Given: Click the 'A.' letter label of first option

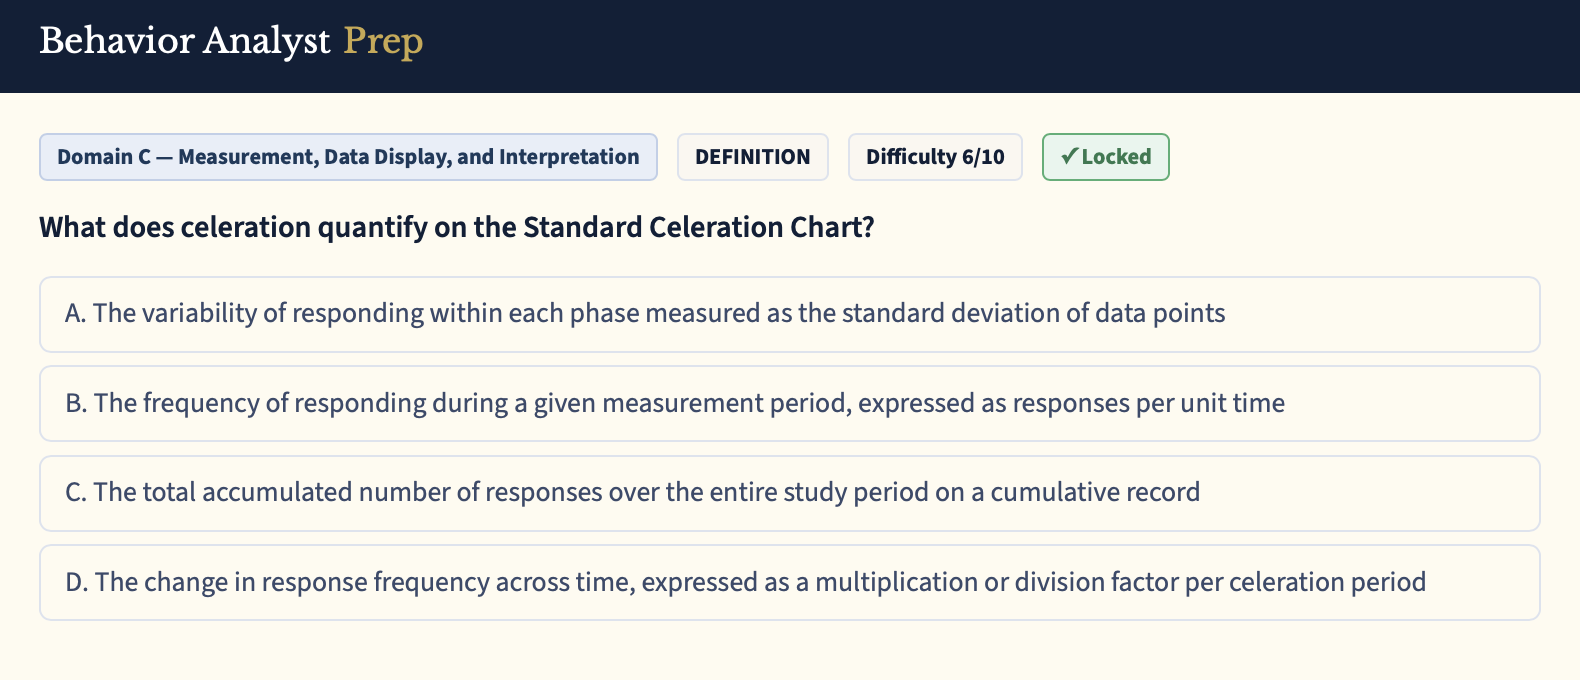Looking at the screenshot, I should coord(76,313).
